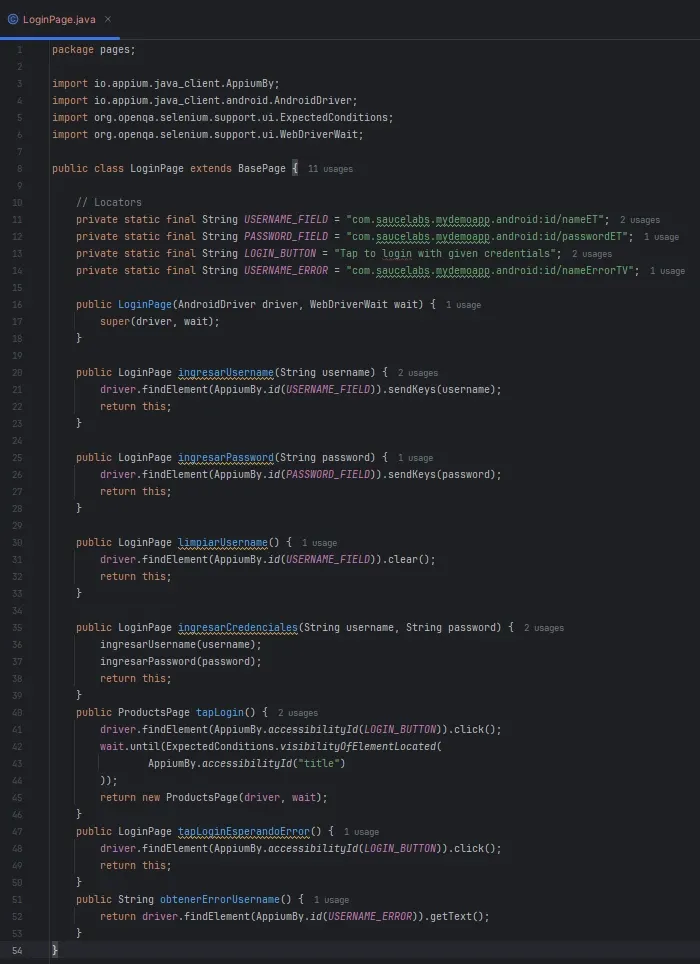The image size is (700, 964).
Task: Click the limpiarUsername method name
Action: click(x=222, y=542)
